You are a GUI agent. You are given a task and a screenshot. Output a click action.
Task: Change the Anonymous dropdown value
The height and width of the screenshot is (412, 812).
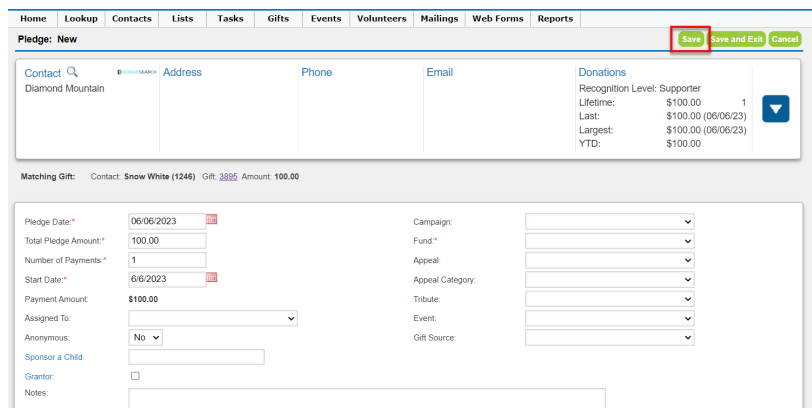click(145, 337)
